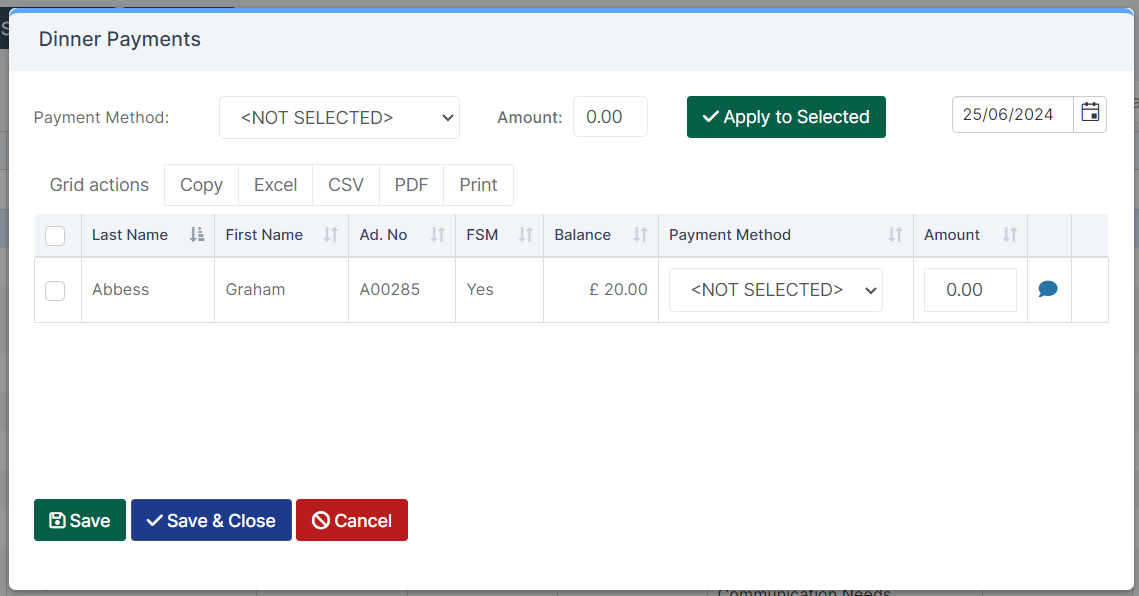Screen dimensions: 1139x596
Task: Sort by Ad. No column icon
Action: [x=437, y=235]
